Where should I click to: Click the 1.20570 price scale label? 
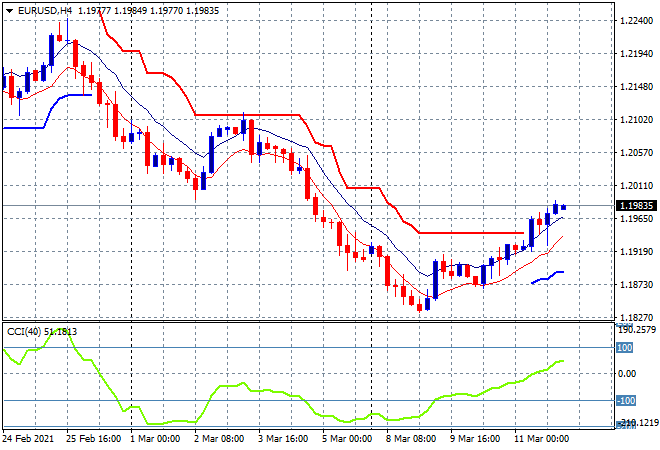637,153
